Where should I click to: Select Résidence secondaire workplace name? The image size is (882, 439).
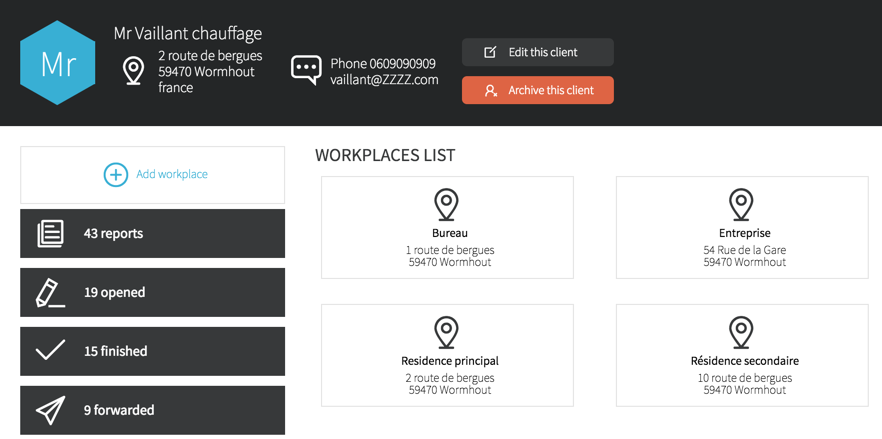pyautogui.click(x=745, y=361)
